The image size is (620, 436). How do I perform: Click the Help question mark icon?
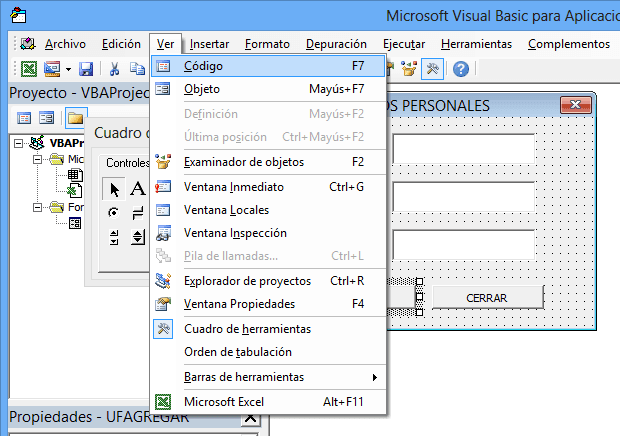point(461,69)
